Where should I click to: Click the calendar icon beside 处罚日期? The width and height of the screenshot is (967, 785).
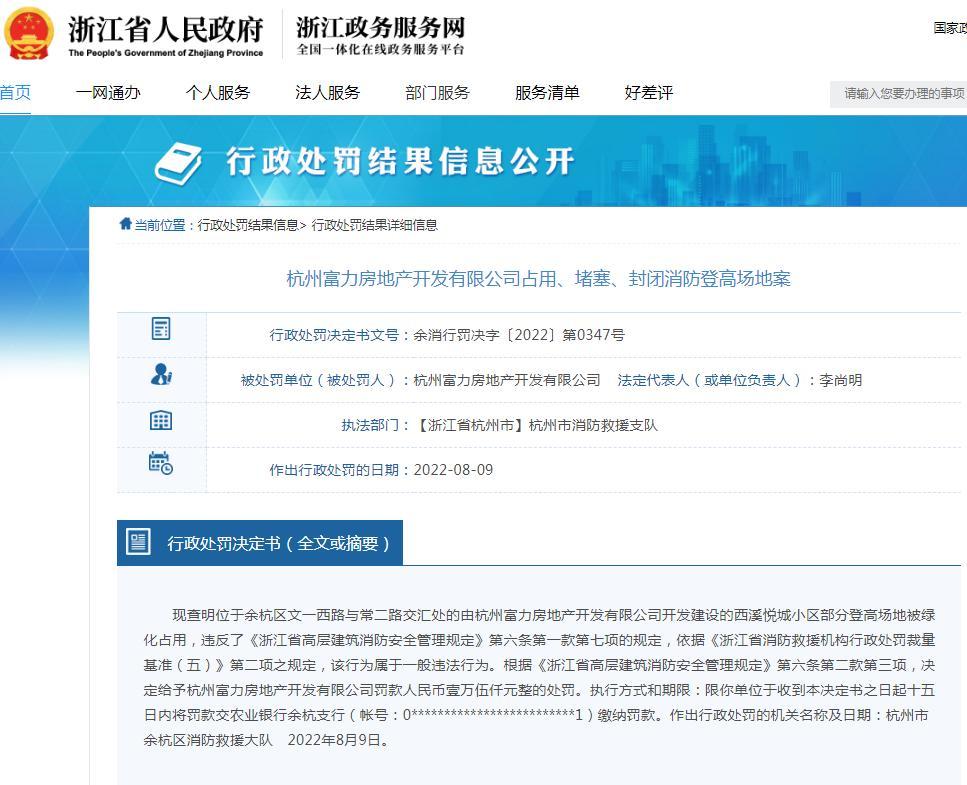click(161, 463)
